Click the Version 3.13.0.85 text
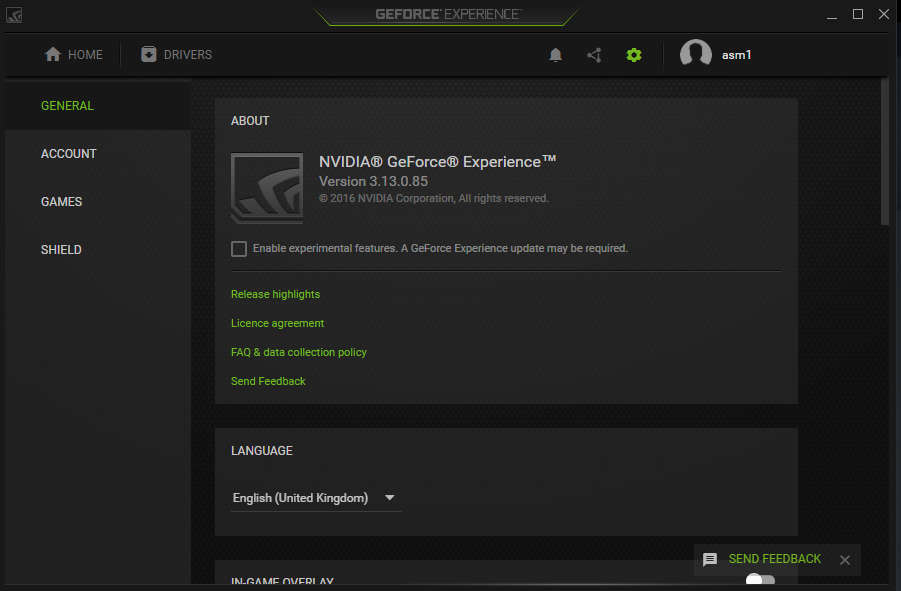Screen dimensions: 901x591 click(x=374, y=181)
